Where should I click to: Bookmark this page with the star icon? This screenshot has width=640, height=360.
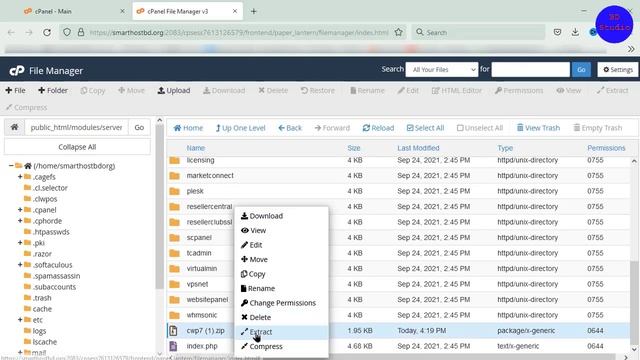pyautogui.click(x=398, y=32)
